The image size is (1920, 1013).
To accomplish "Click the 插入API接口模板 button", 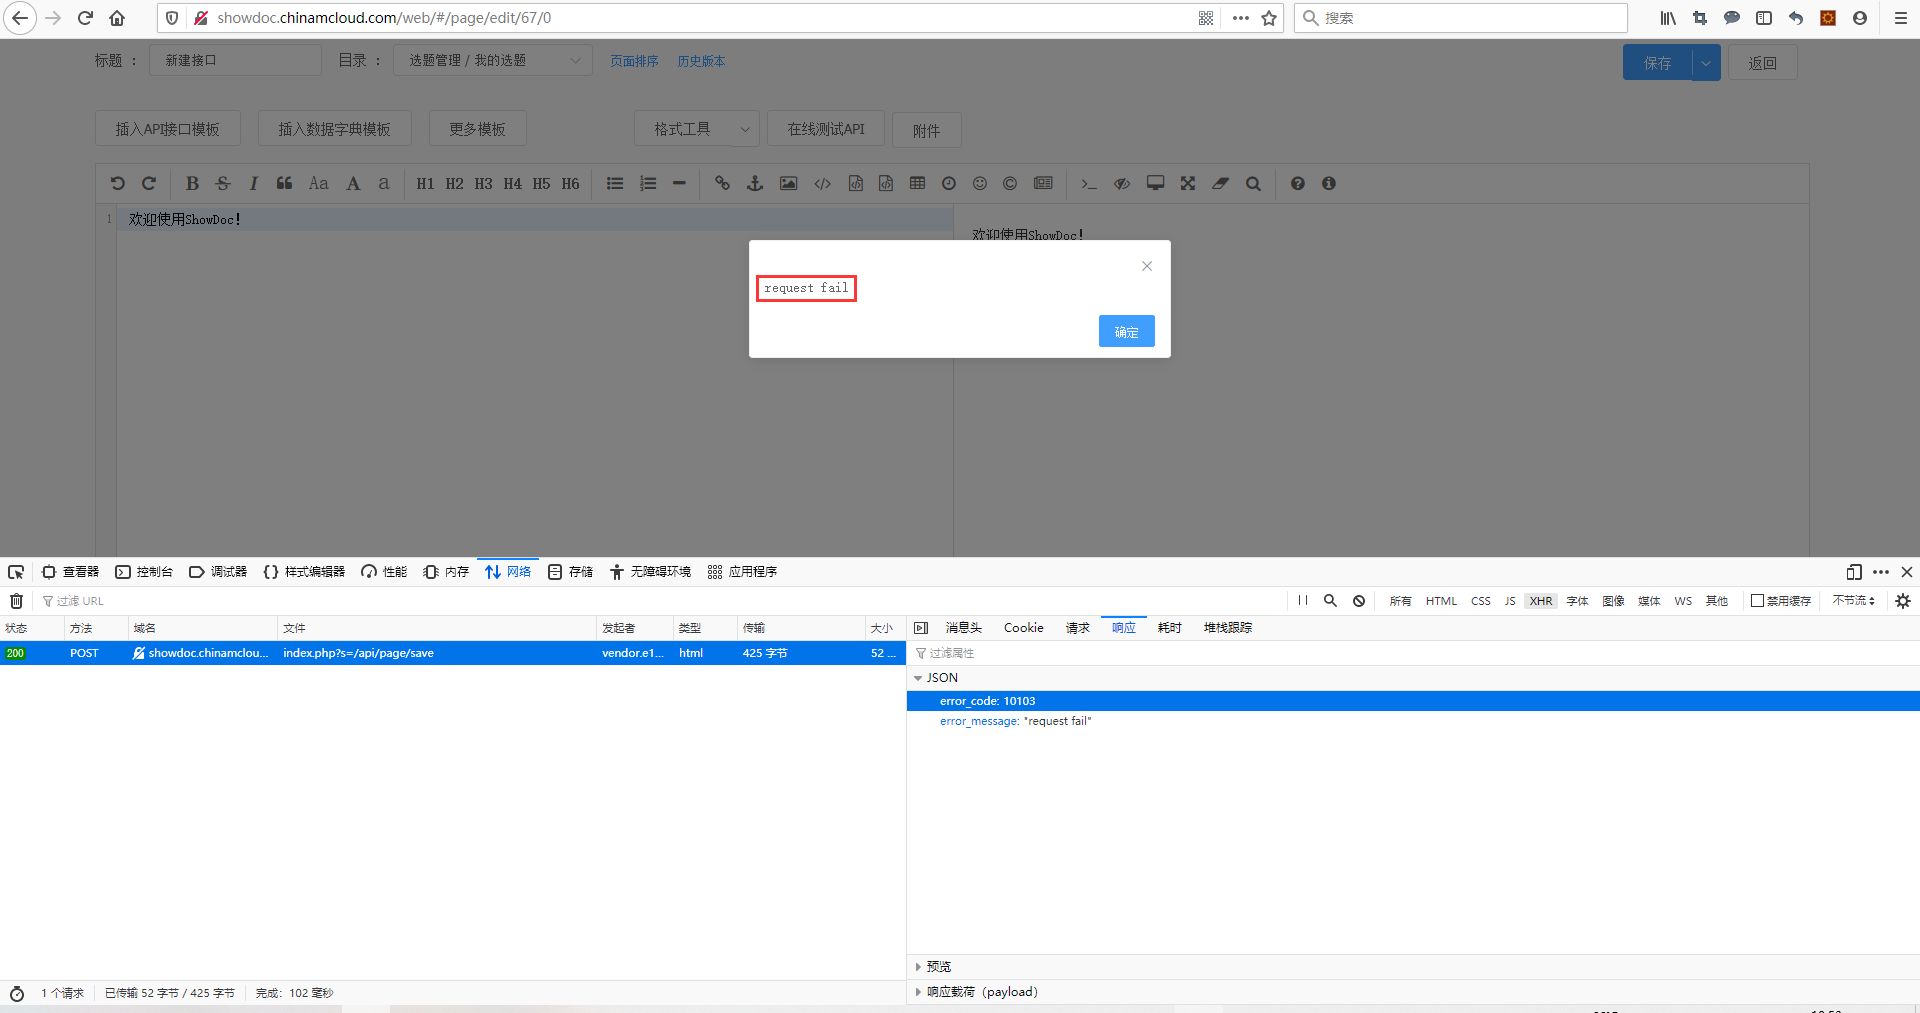I will (168, 129).
